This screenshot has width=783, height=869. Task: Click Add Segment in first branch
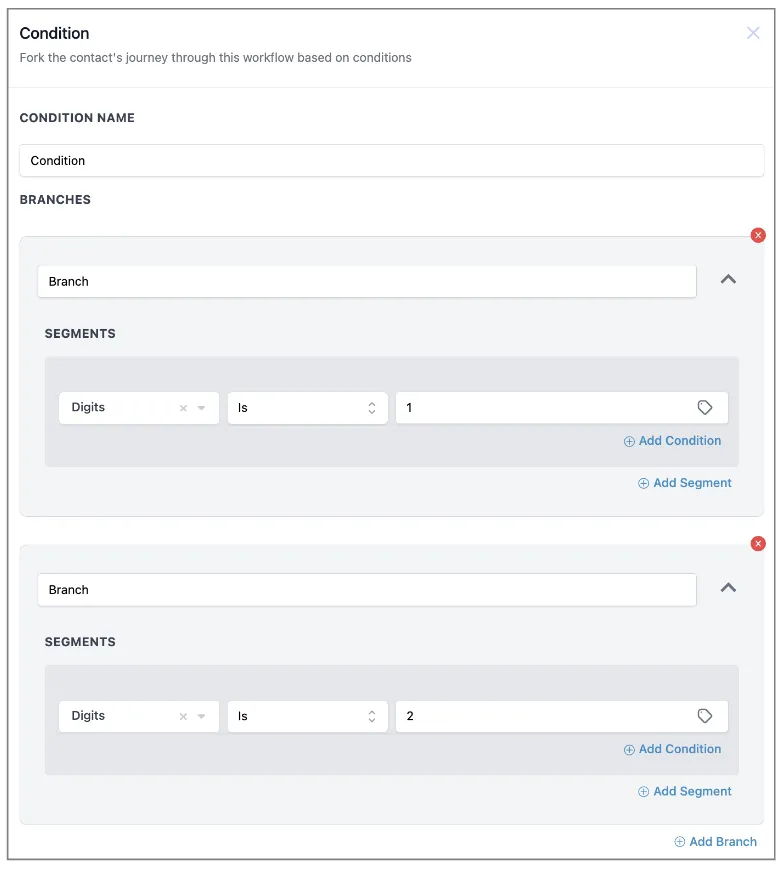(x=685, y=483)
